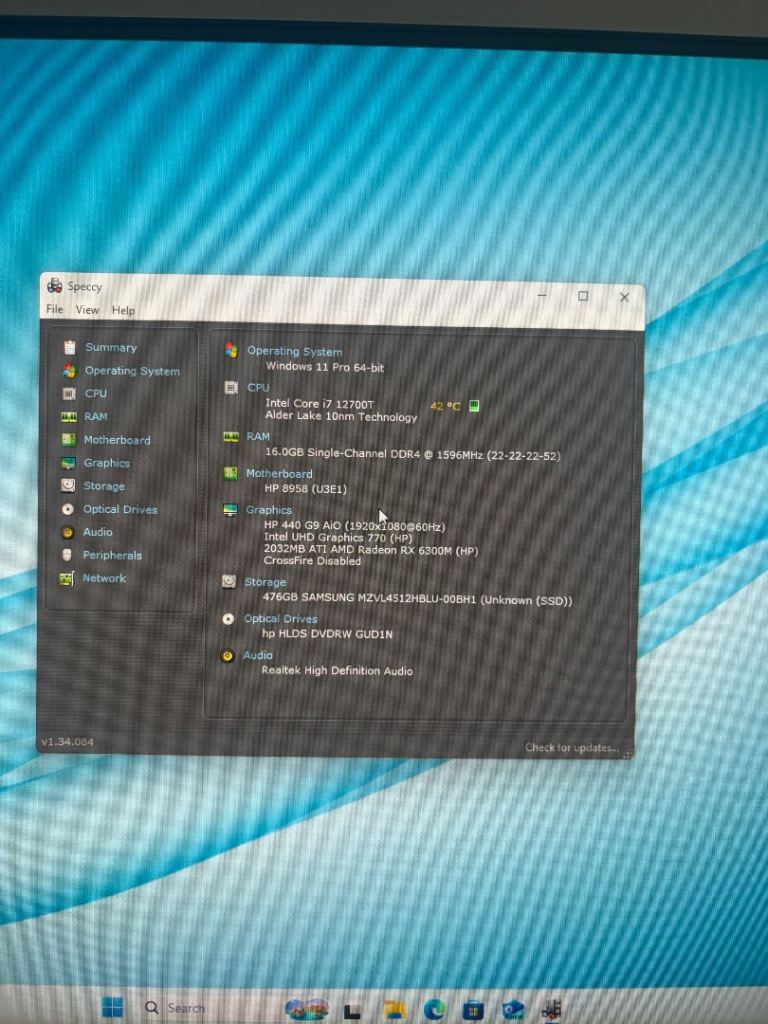Click the HP 8958 (U3E1) motherboard text
The width and height of the screenshot is (768, 1024).
(x=306, y=488)
